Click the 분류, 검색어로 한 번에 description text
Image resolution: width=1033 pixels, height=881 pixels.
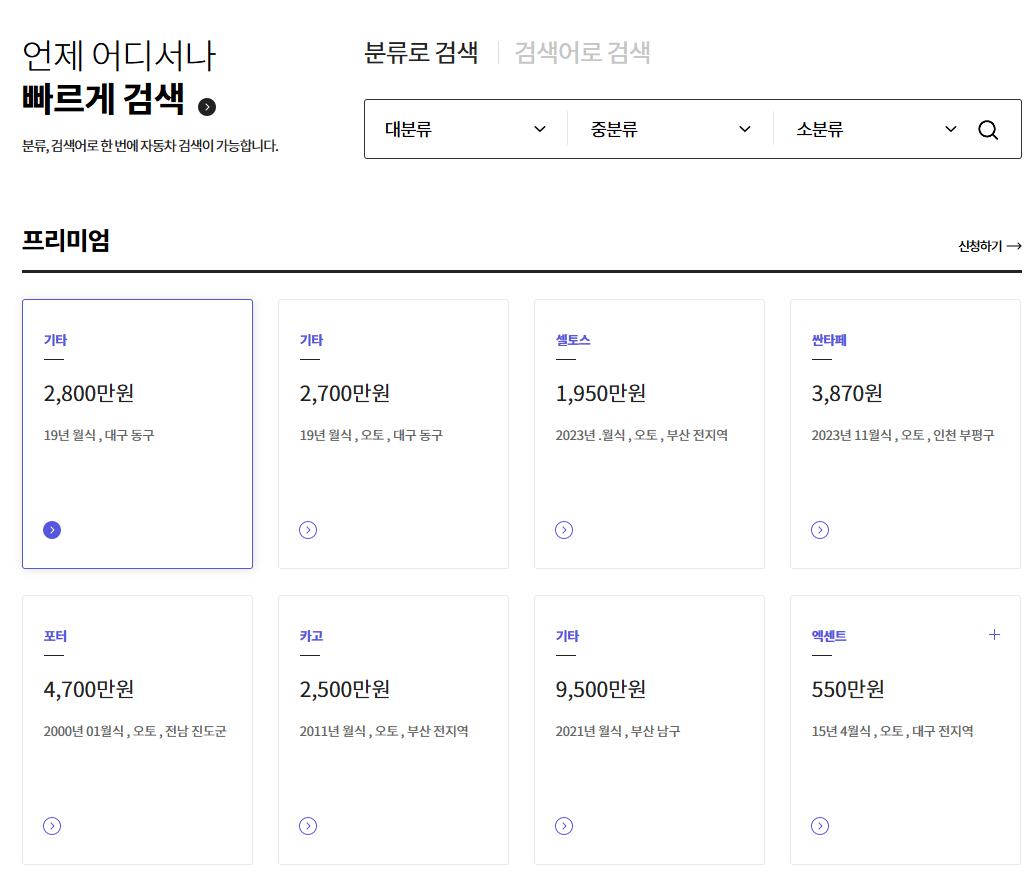pyautogui.click(x=150, y=146)
